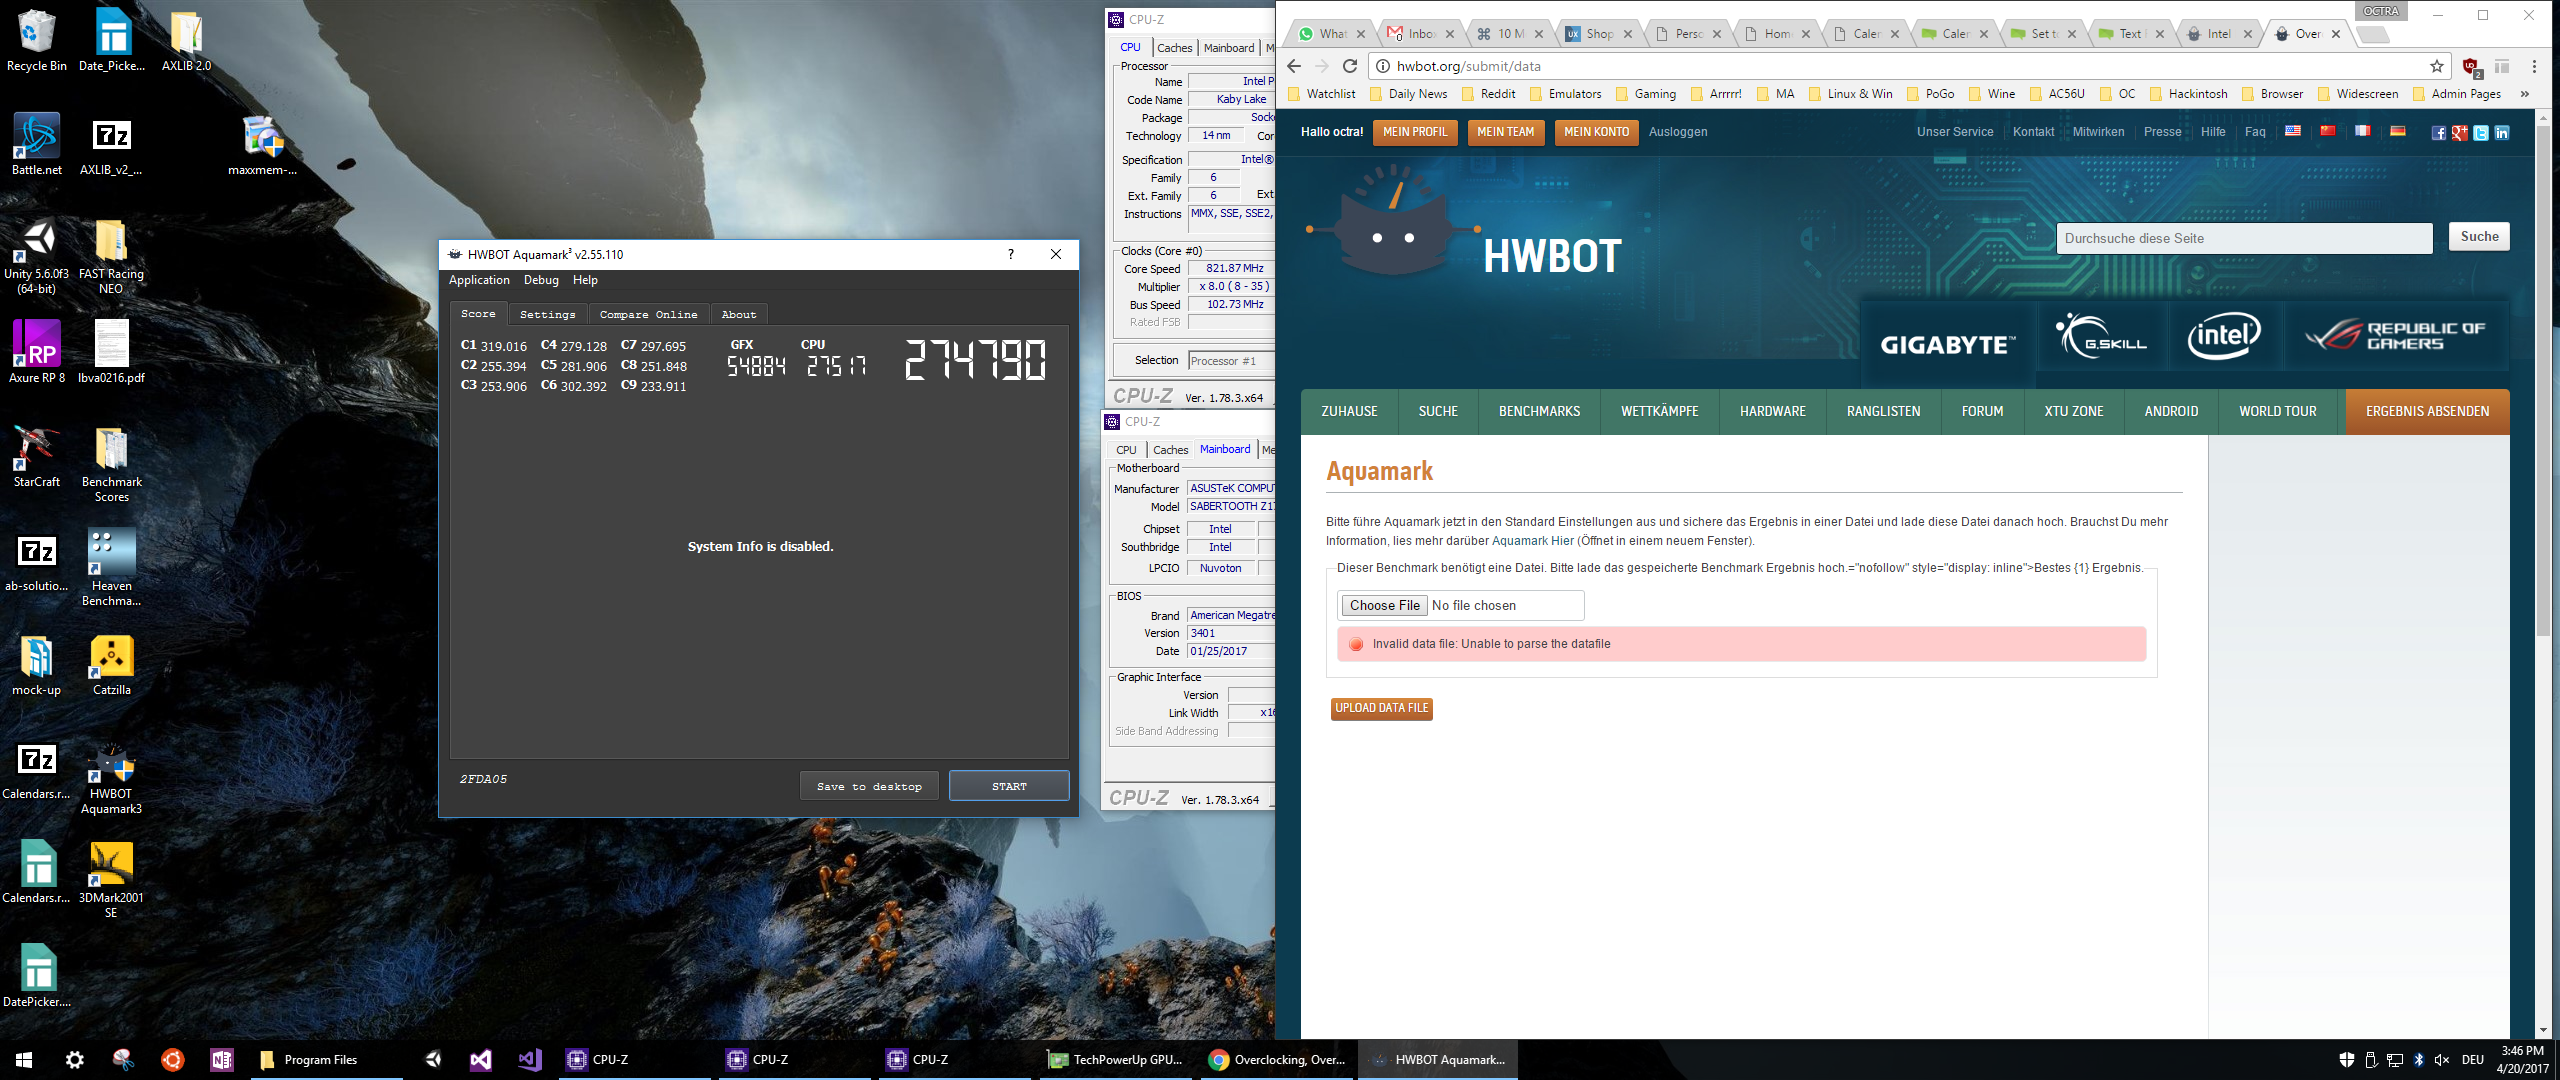Image resolution: width=2560 pixels, height=1080 pixels.
Task: Open the lbva0216.pdf desktop file
Action: pos(111,352)
